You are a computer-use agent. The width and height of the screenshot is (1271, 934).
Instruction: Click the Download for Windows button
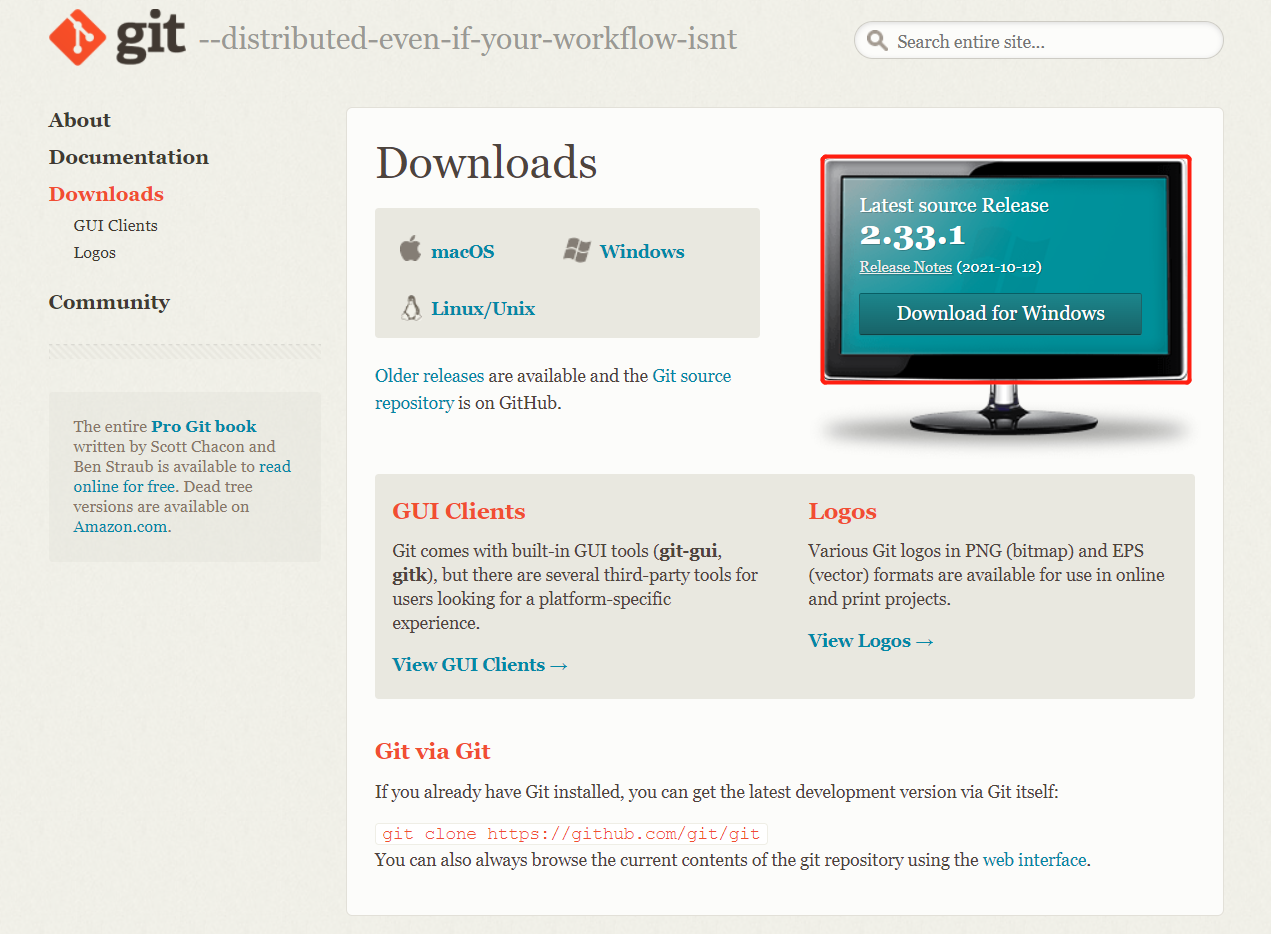[1000, 313]
